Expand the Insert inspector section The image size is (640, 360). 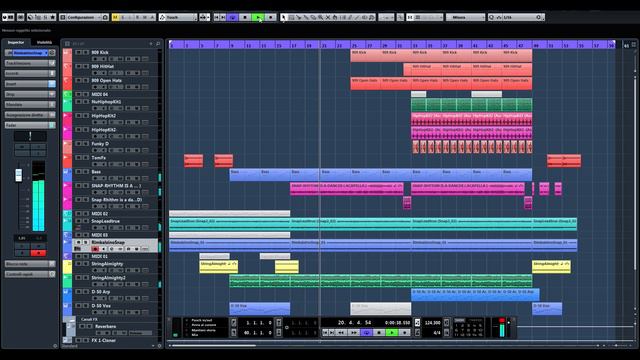[30, 84]
